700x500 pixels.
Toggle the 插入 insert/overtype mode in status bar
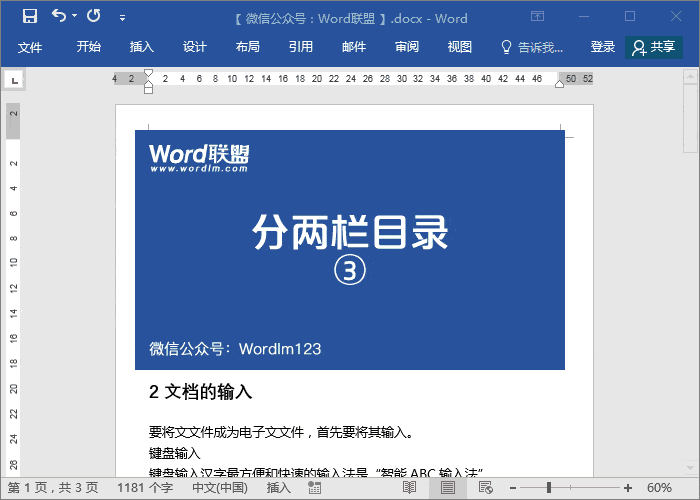coord(279,488)
